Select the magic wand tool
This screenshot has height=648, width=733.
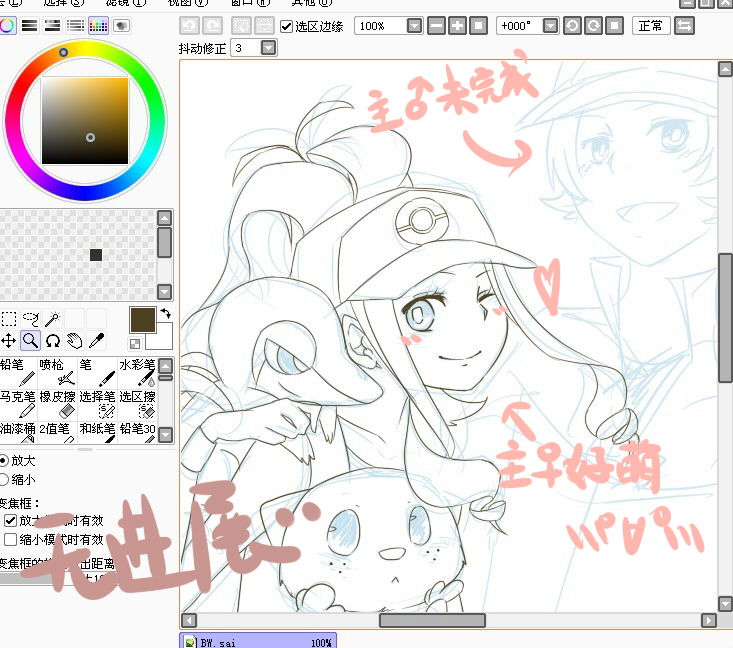52,319
